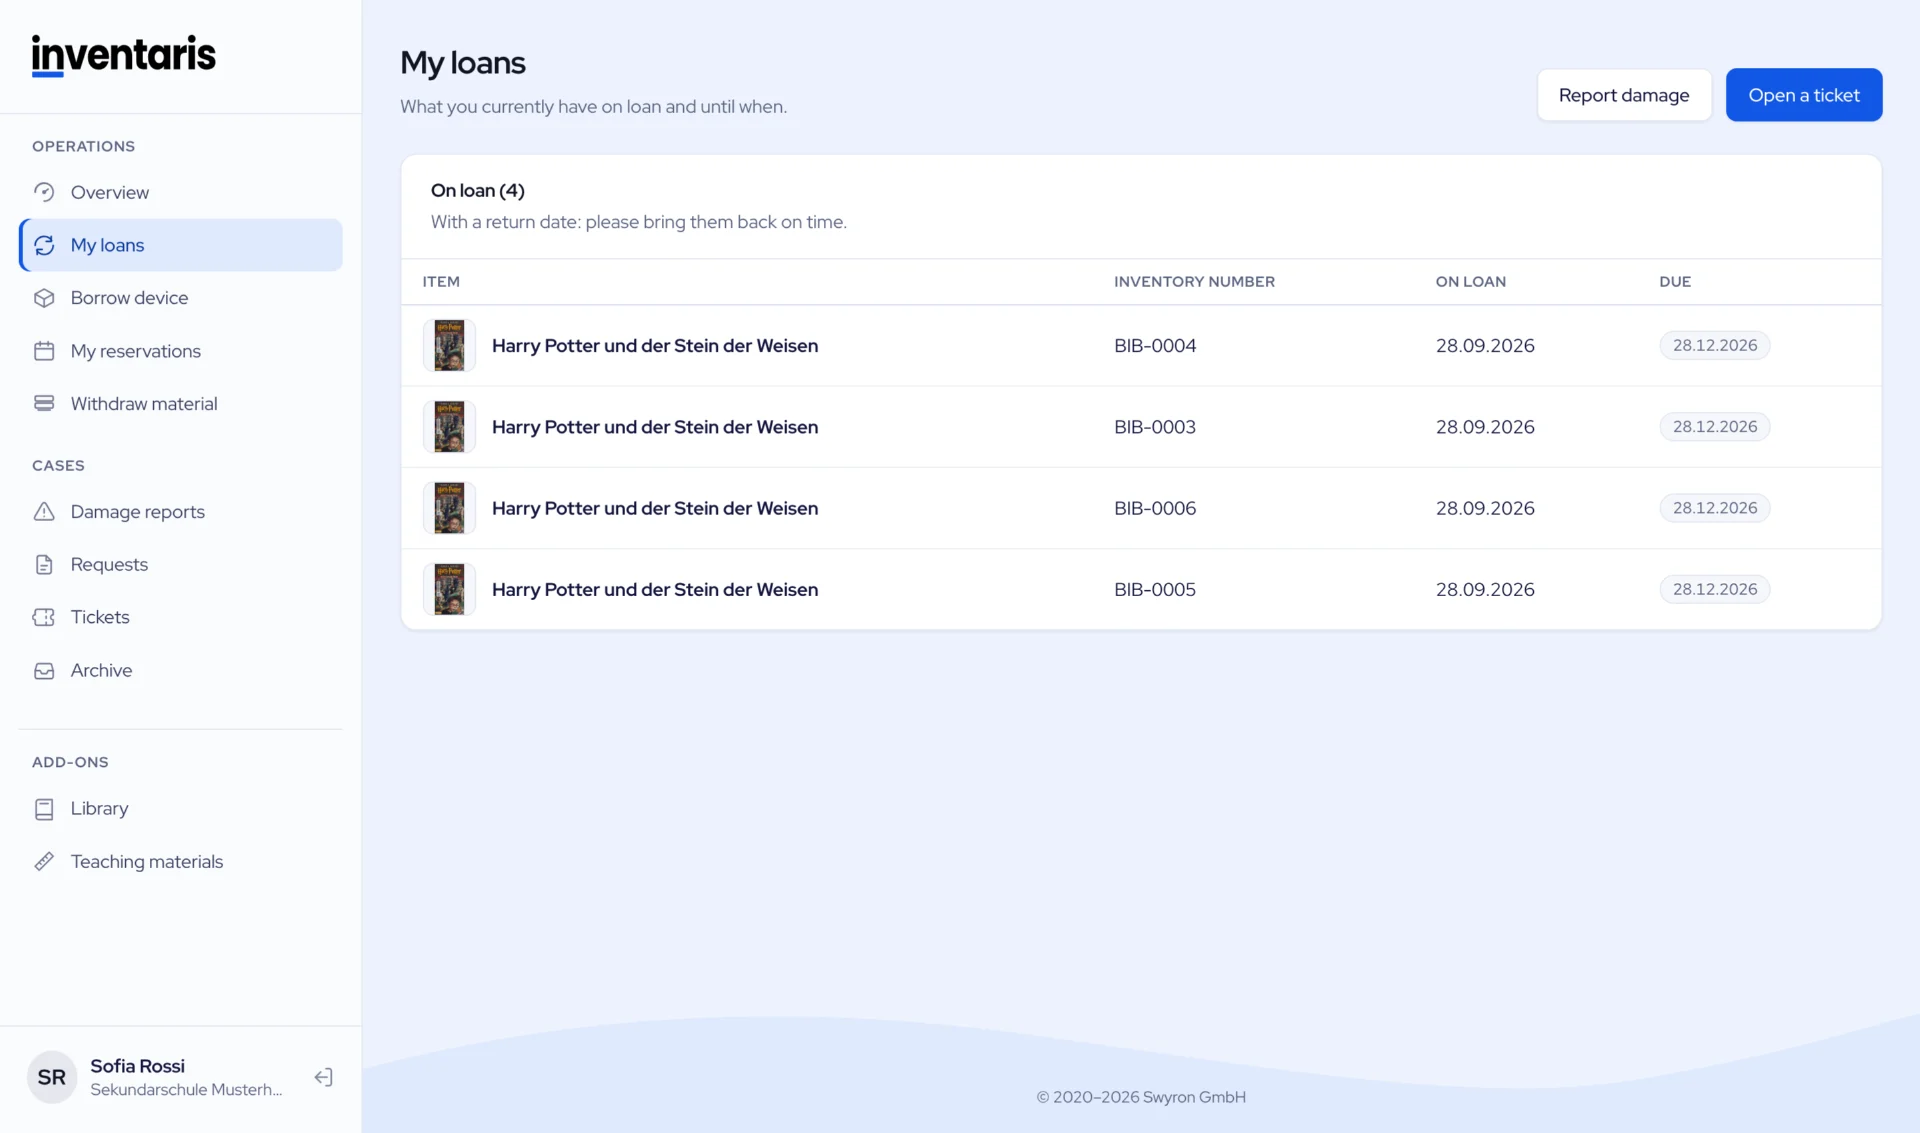Viewport: 1920px width, 1133px height.
Task: Click the Report damage button
Action: (1624, 95)
